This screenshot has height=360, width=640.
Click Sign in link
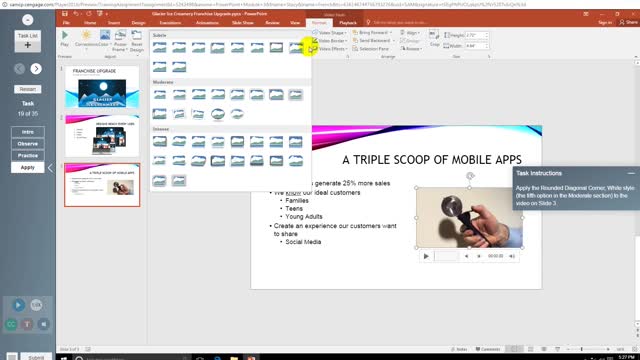point(605,22)
